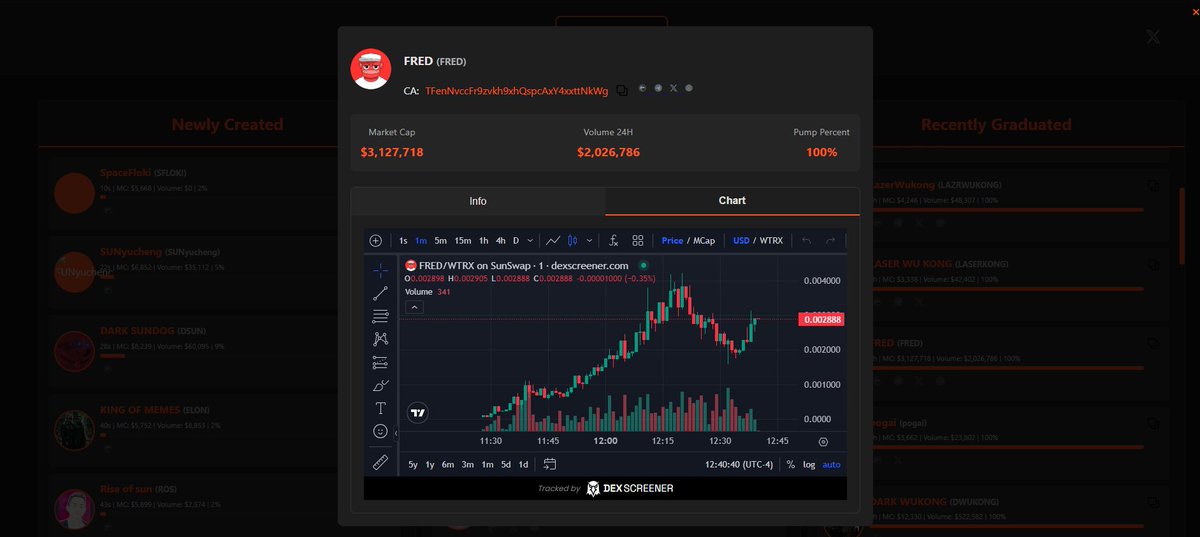The image size is (1200, 537).
Task: Open the DEX Screener tracked-by link
Action: pyautogui.click(x=605, y=488)
